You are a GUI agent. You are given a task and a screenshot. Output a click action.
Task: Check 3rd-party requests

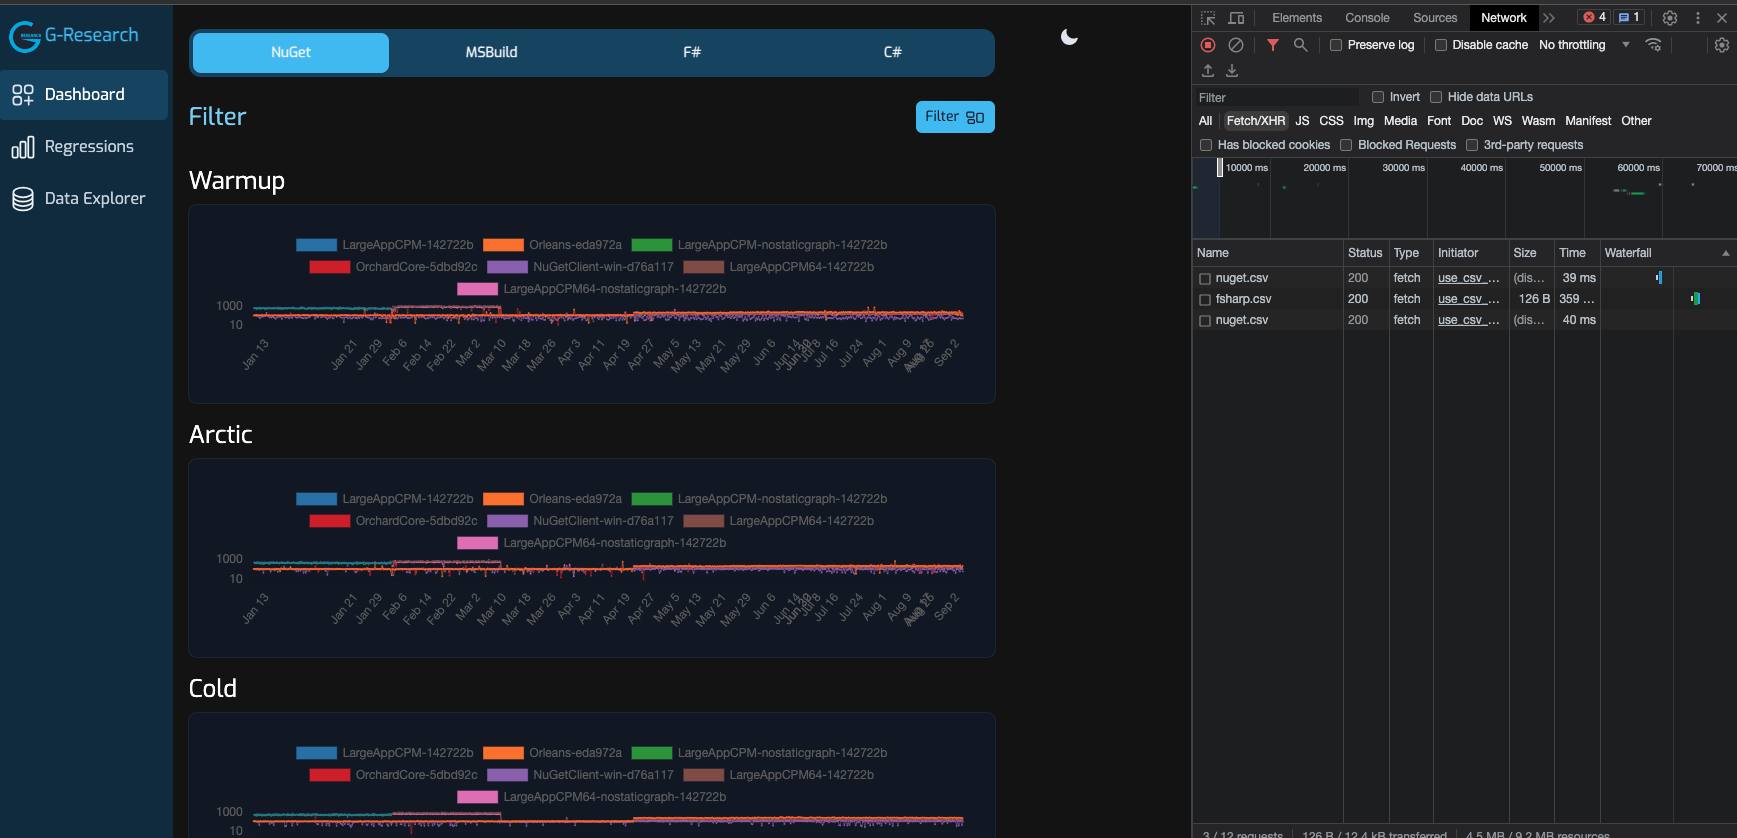click(1472, 145)
